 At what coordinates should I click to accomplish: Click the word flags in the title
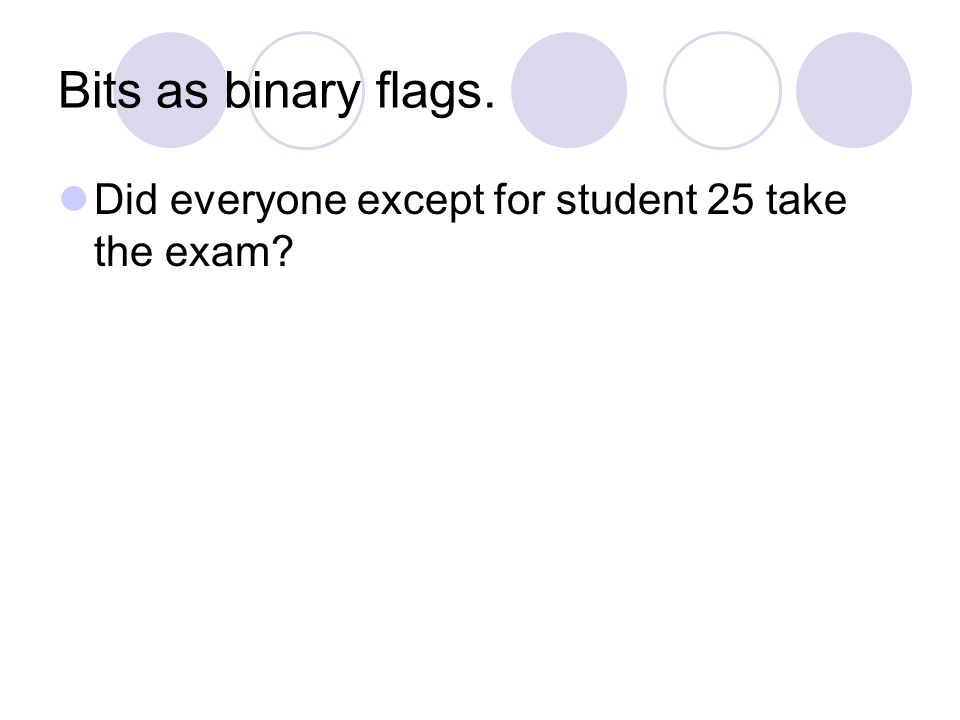pyautogui.click(x=429, y=93)
